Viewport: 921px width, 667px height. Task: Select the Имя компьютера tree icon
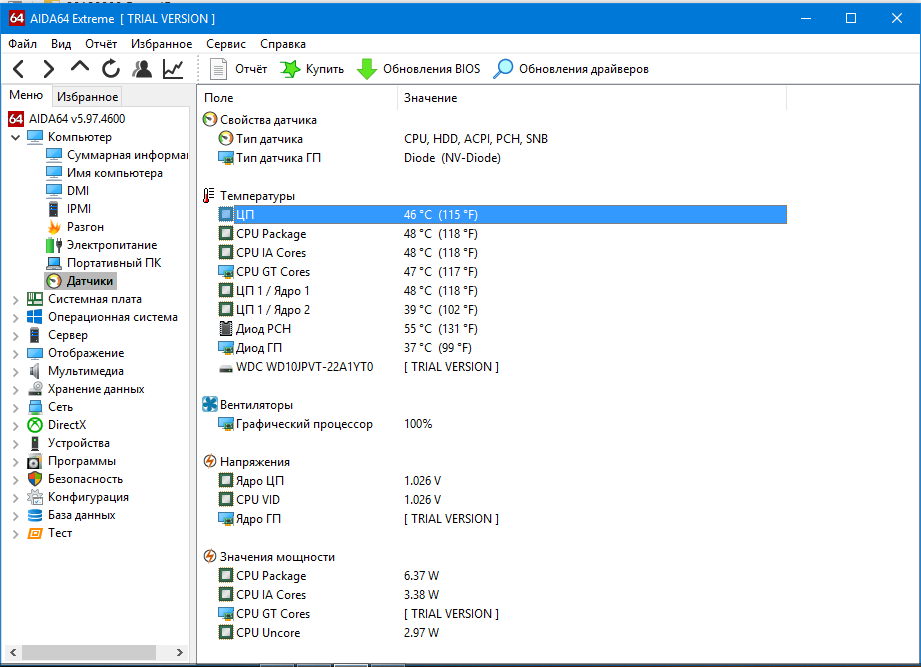click(x=54, y=173)
